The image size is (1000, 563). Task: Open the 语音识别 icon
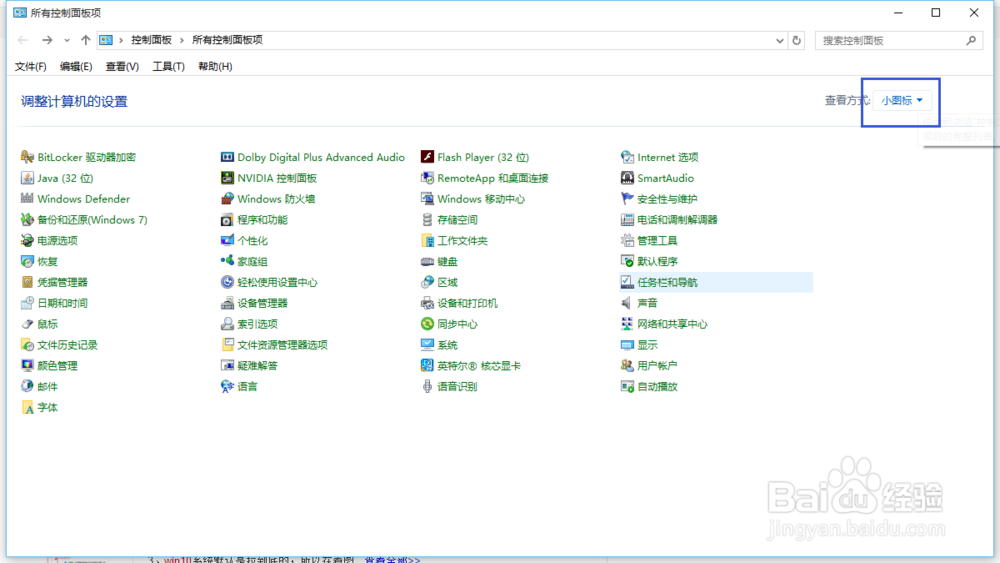427,386
